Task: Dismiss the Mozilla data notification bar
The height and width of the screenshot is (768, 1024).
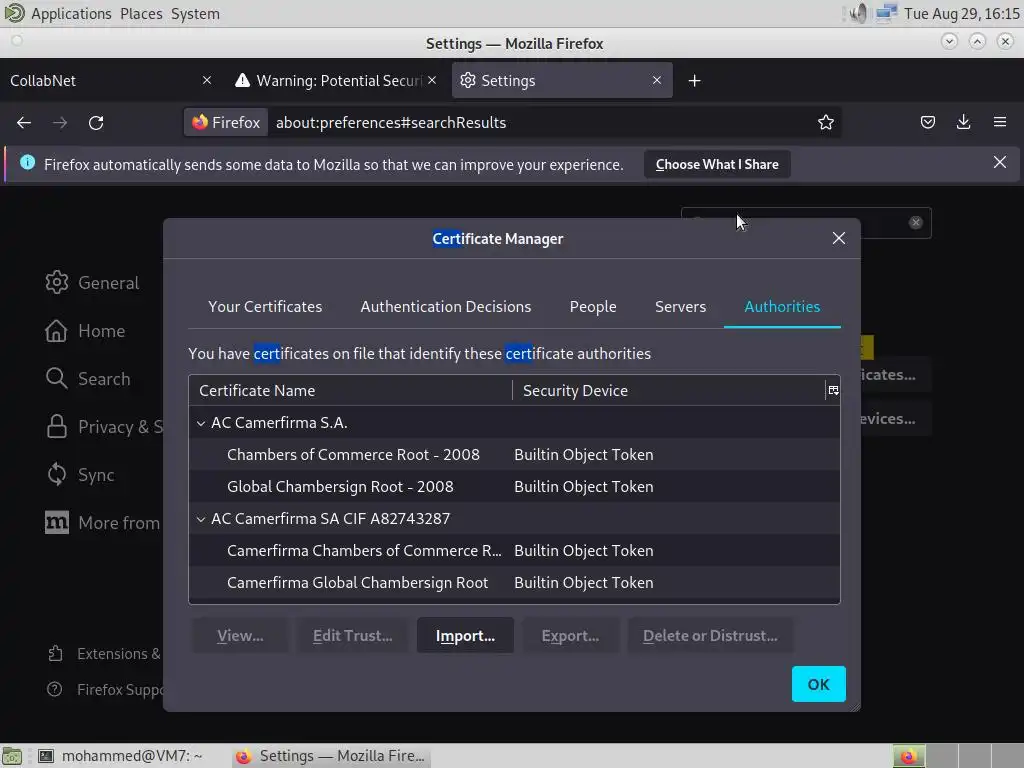Action: tap(999, 163)
